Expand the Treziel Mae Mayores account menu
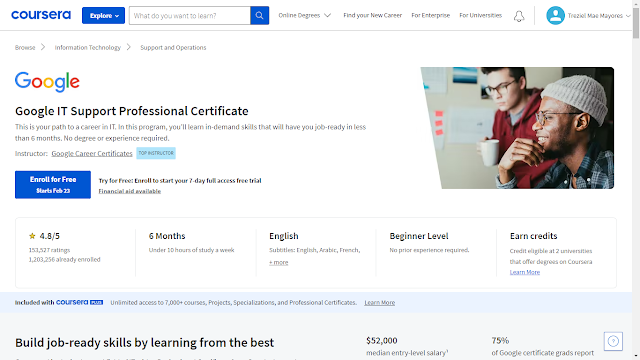Screen dimensions: 640x360 click(599, 16)
